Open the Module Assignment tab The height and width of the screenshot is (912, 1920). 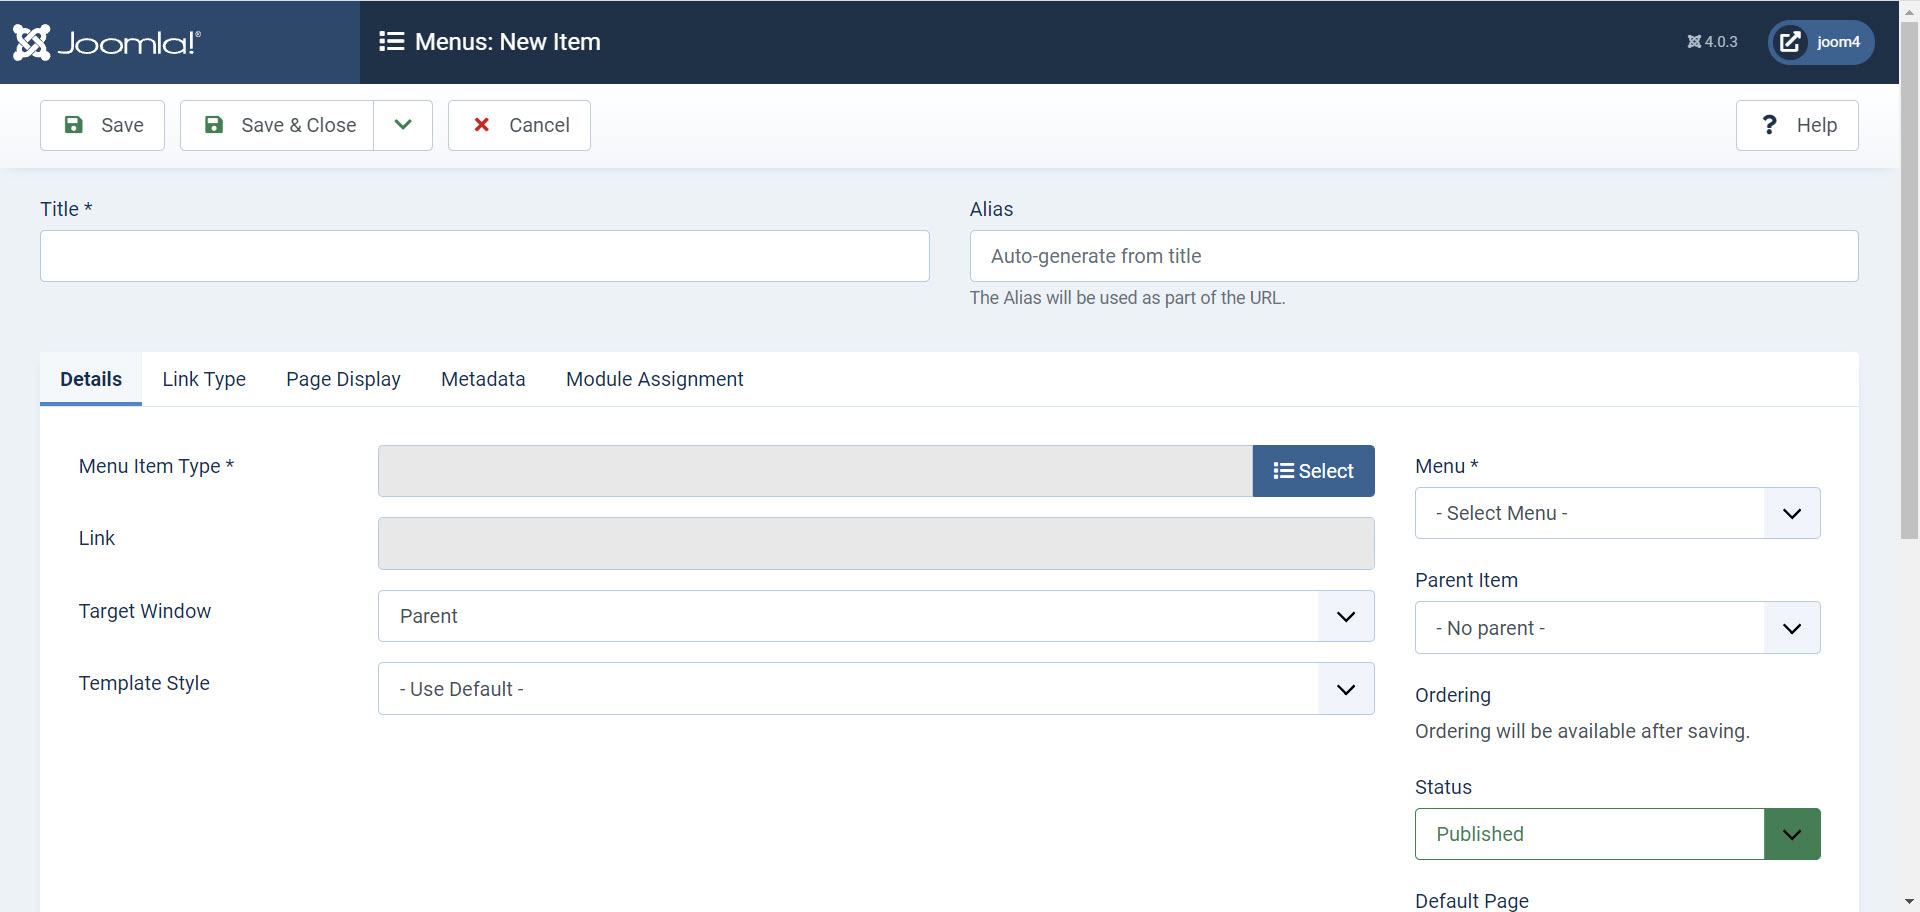pyautogui.click(x=654, y=379)
